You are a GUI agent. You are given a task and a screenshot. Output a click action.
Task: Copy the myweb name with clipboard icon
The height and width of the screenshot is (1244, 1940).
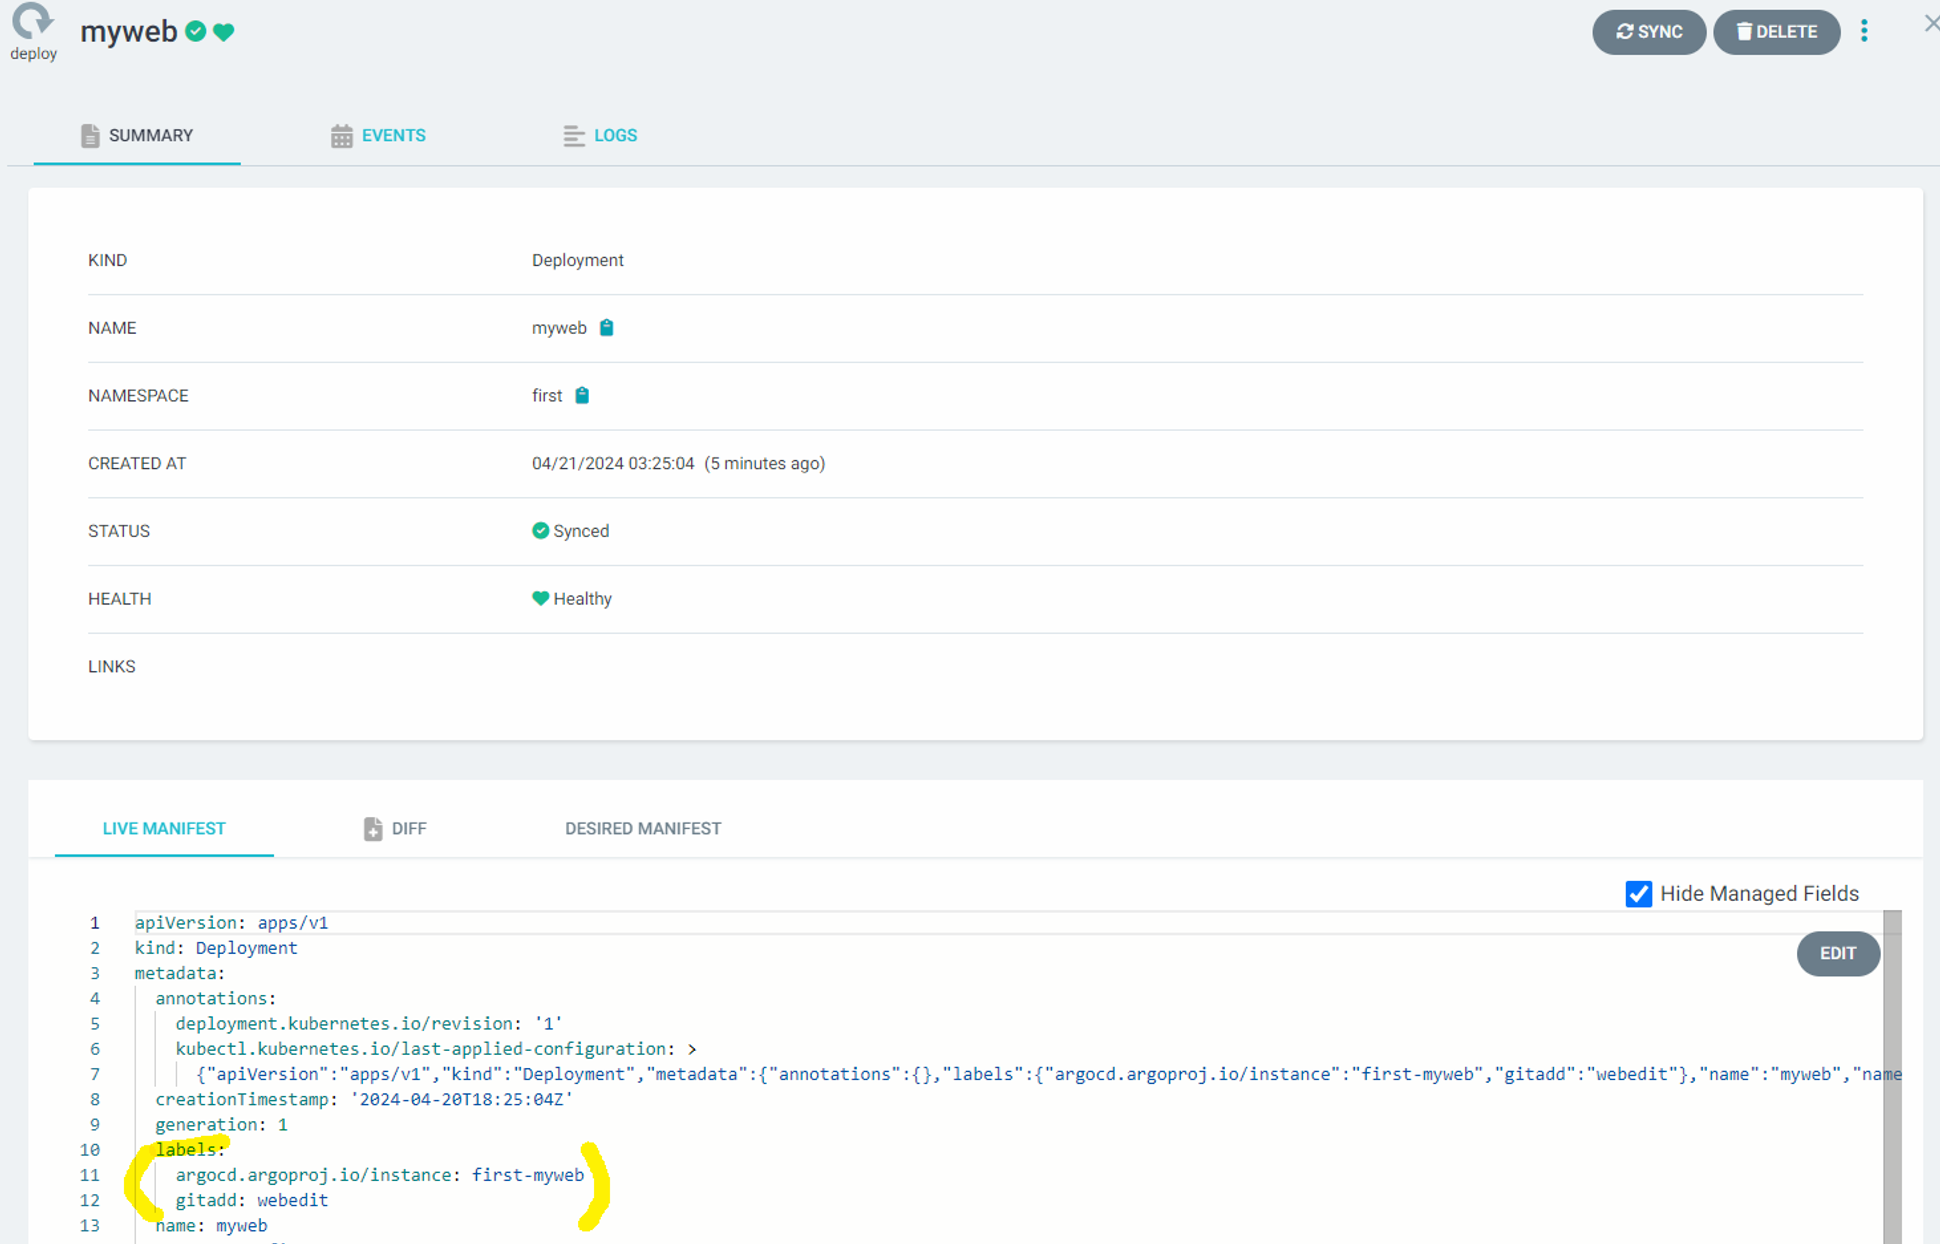pyautogui.click(x=606, y=328)
